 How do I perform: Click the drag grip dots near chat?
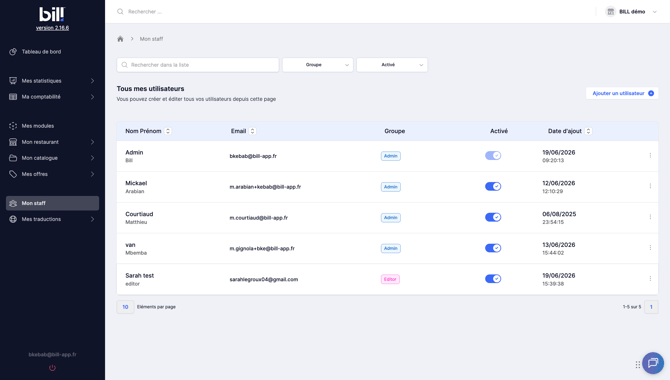coord(638,365)
